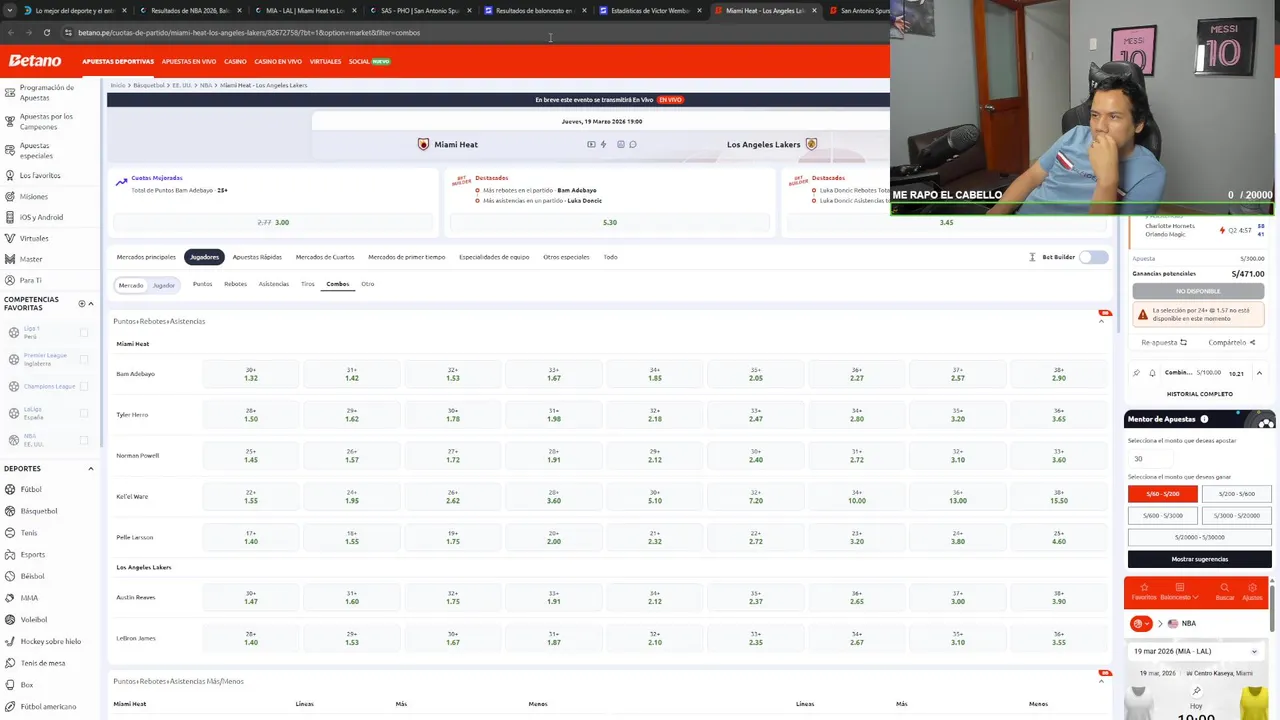Open the Virtuales sidebar icon

point(9,238)
